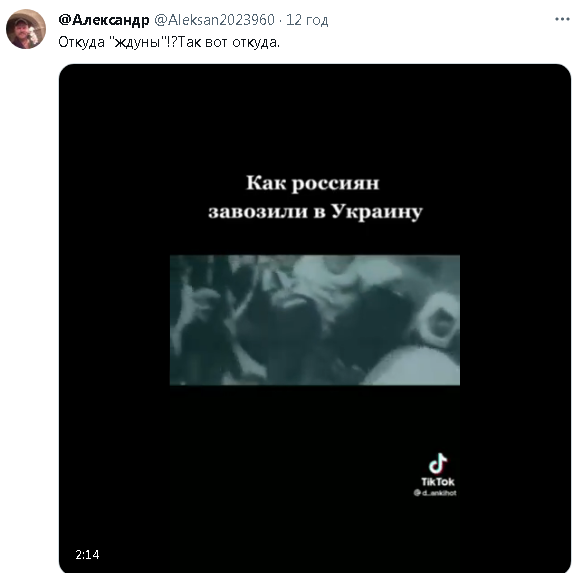The height and width of the screenshot is (573, 588).
Task: Click the raised hand in the footage
Action: [x=197, y=306]
